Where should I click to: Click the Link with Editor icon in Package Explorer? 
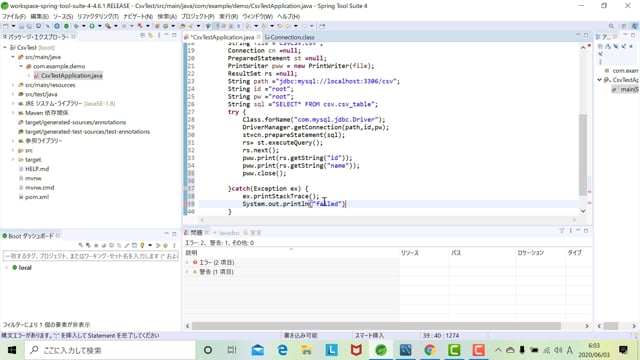[150, 36]
